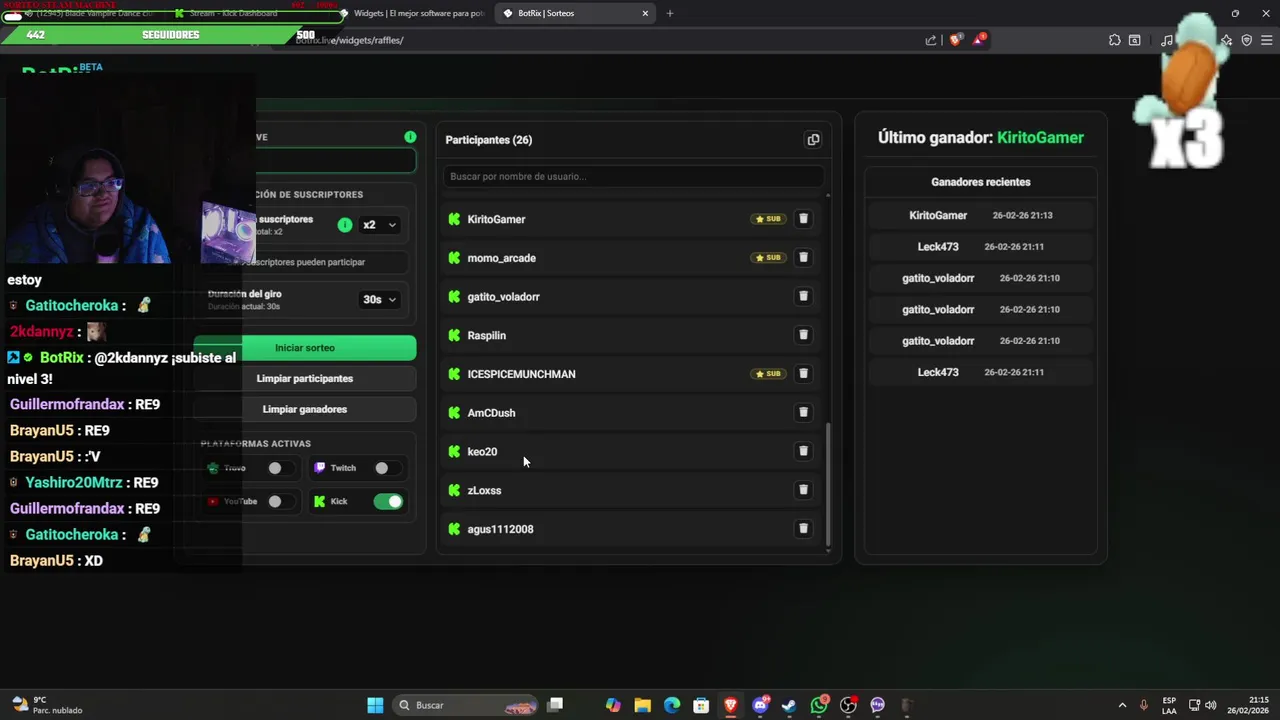Open Brave Leo AI sparkle icon
The width and height of the screenshot is (1280, 720).
pyautogui.click(x=1227, y=40)
